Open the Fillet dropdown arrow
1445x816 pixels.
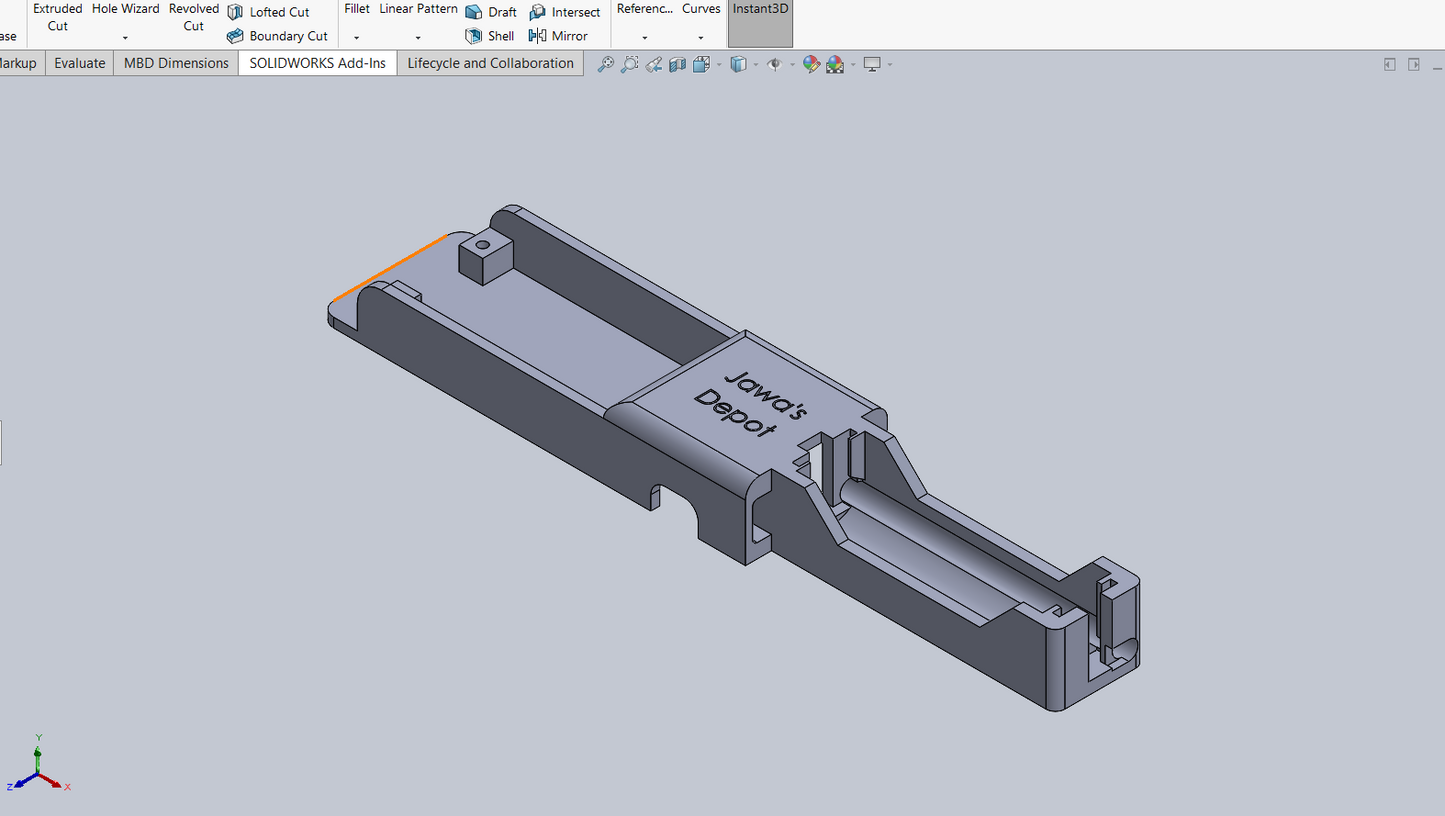tap(357, 38)
